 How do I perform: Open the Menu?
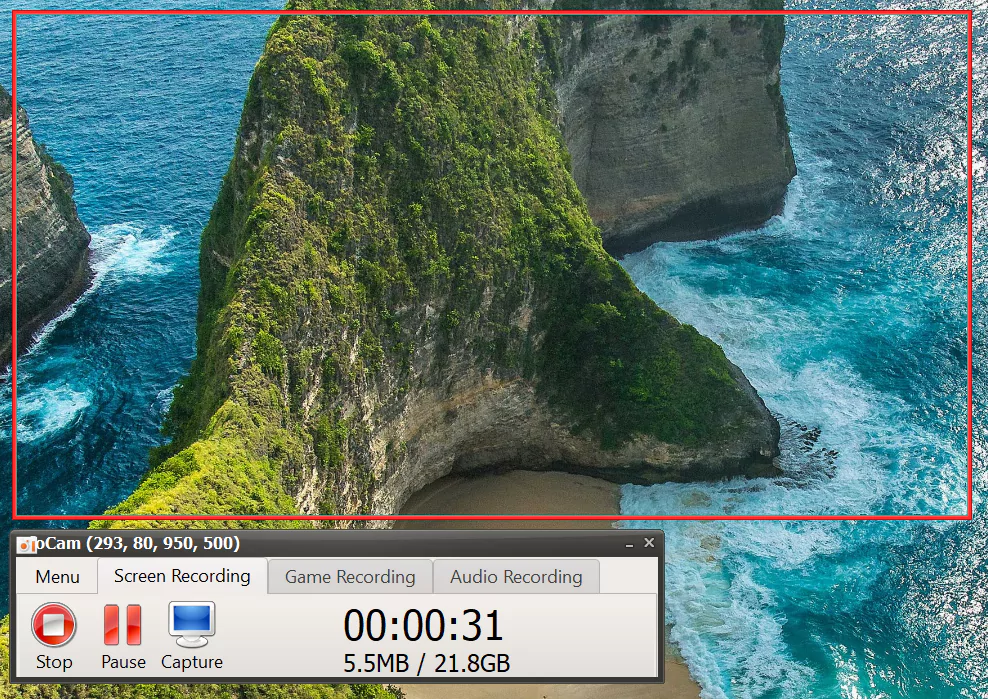pos(56,577)
